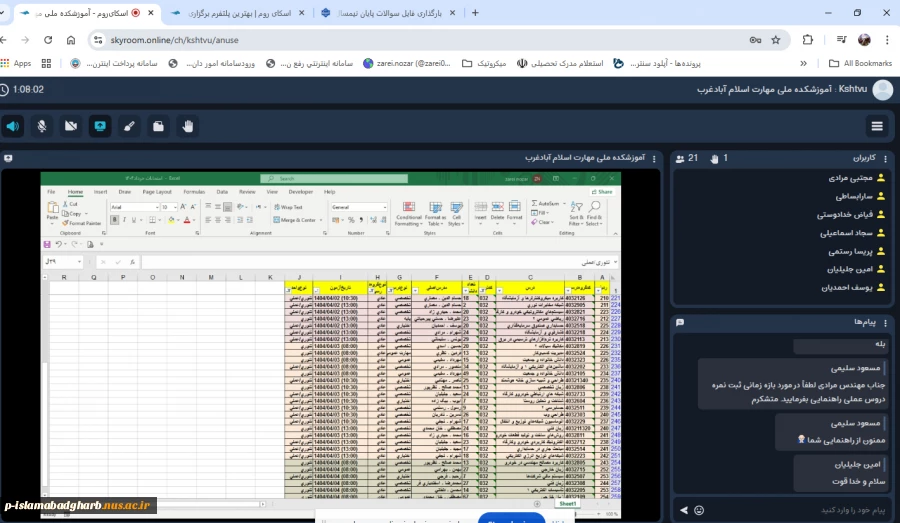Click the chat message input field
This screenshot has width=900, height=523.
pyautogui.click(x=798, y=510)
